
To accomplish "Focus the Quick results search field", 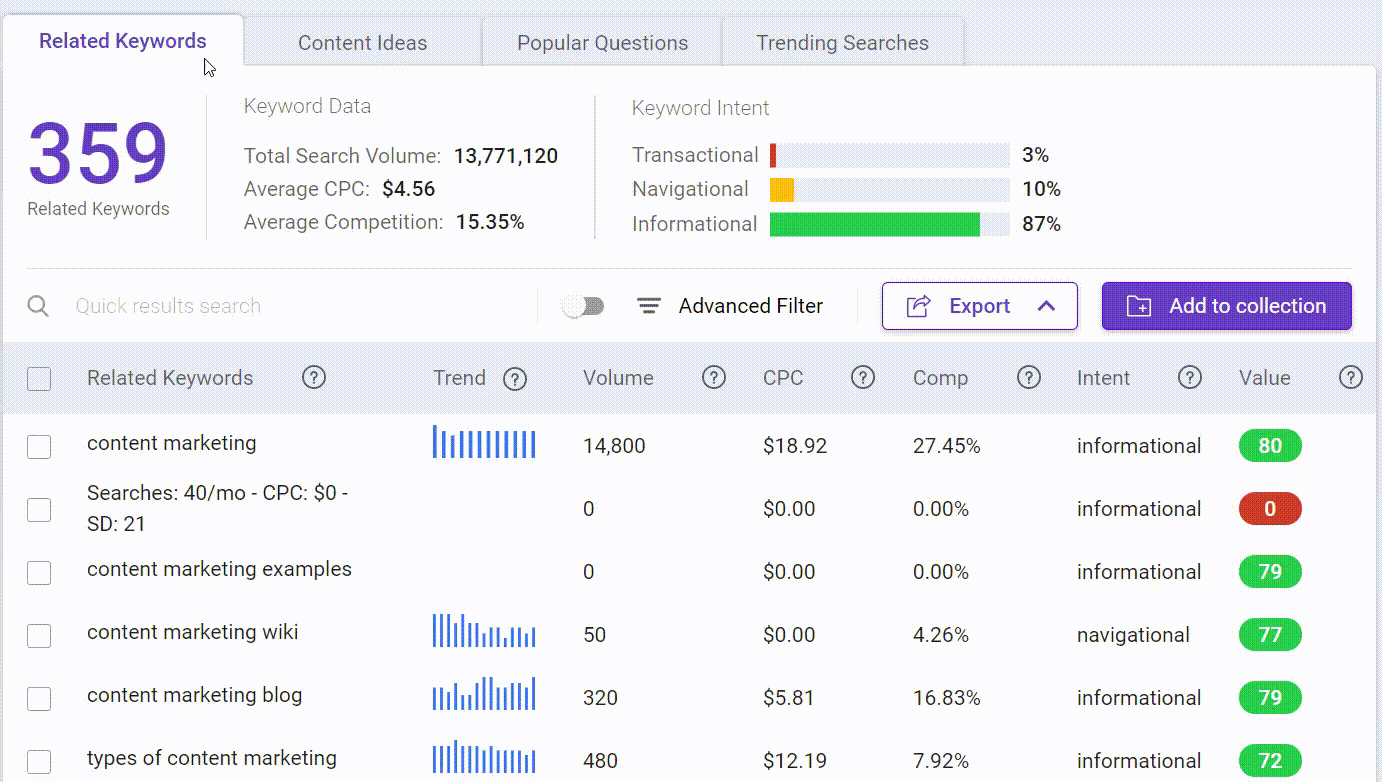I will tap(300, 306).
